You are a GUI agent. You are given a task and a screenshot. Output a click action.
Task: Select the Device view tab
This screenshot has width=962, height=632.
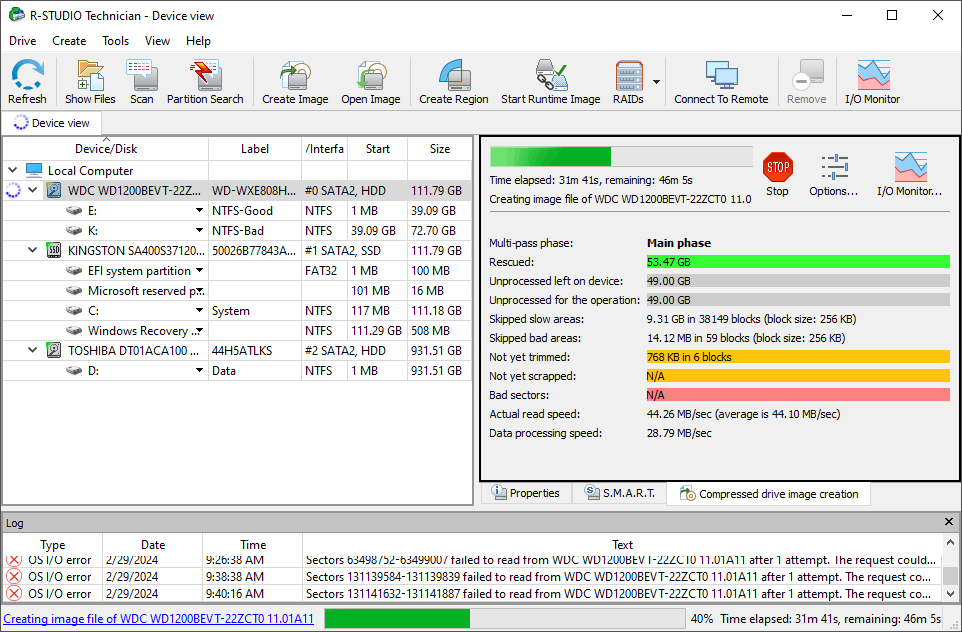coord(52,123)
